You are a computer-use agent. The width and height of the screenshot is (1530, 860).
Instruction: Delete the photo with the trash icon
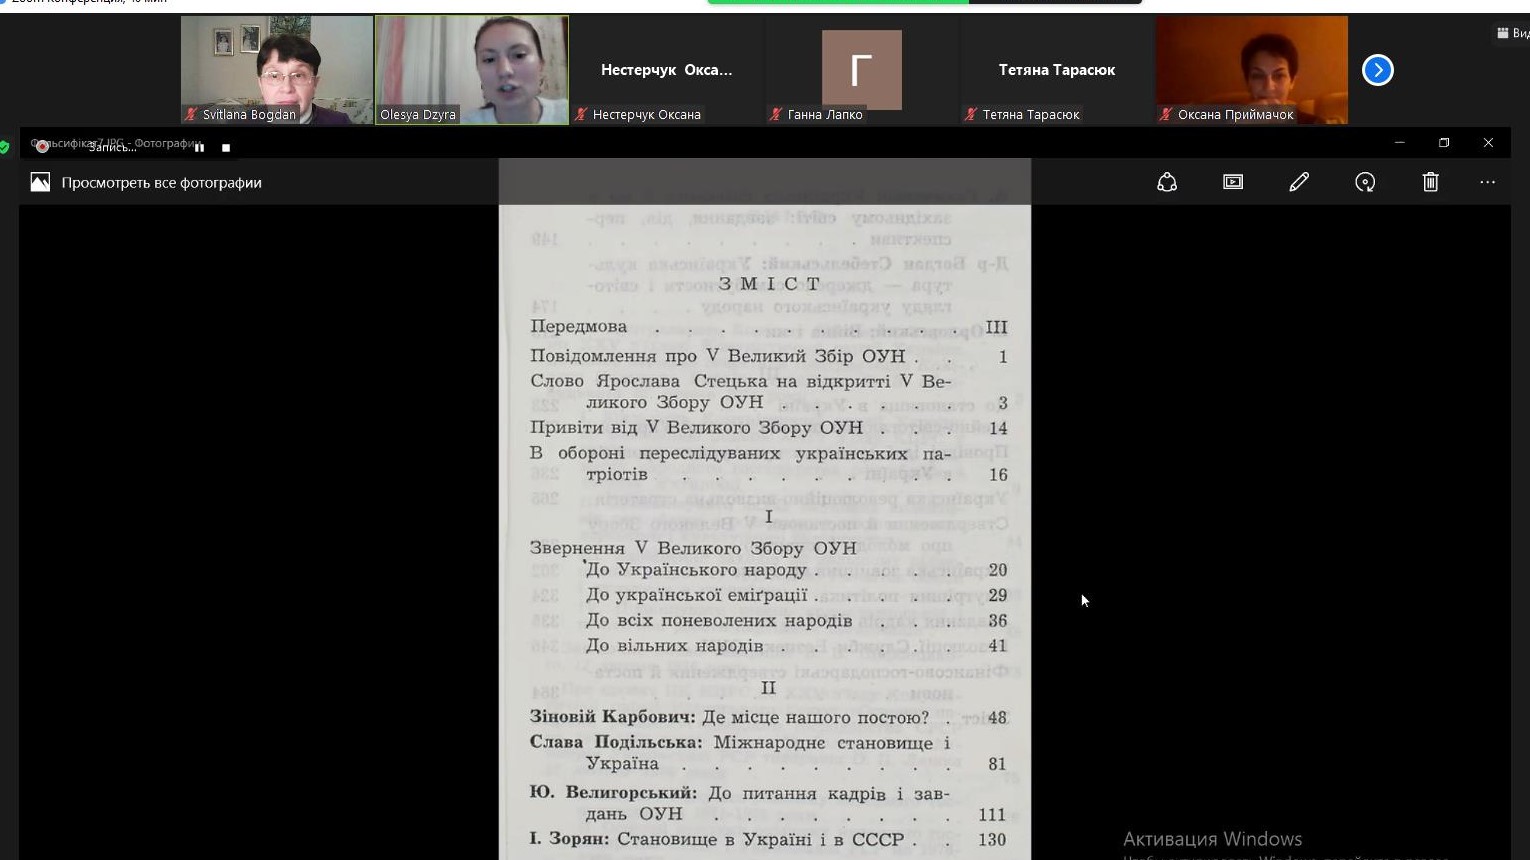[x=1431, y=182]
